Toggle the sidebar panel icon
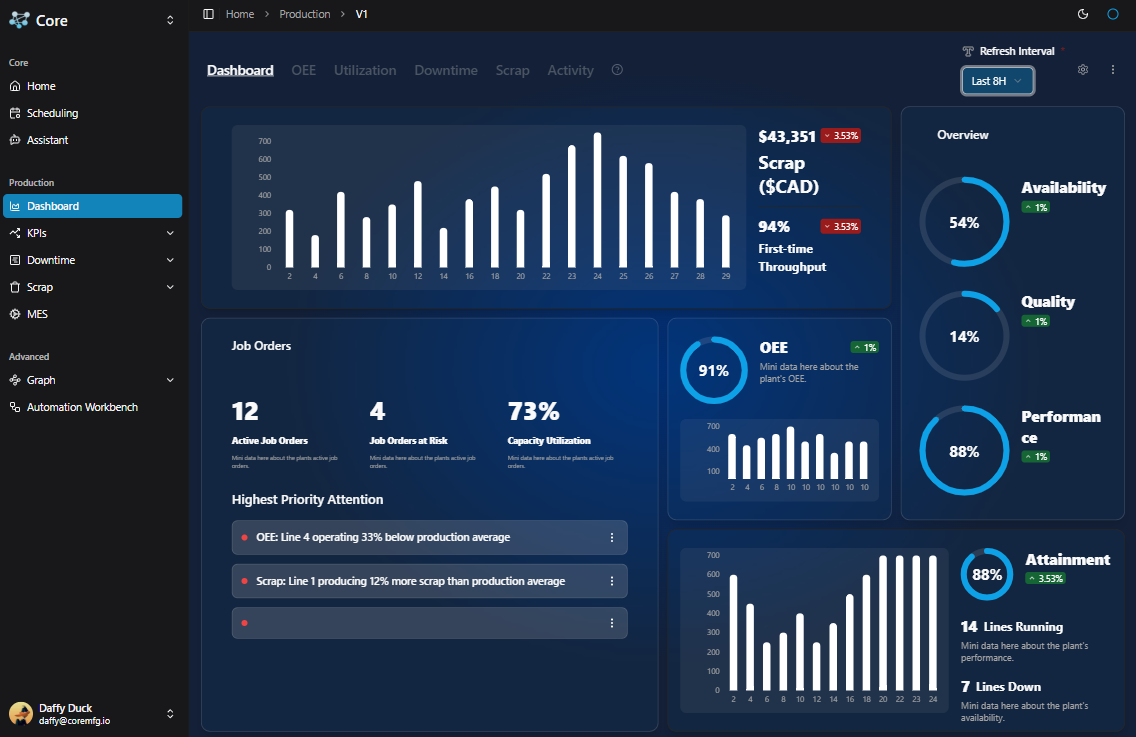This screenshot has height=737, width=1136. 208,14
